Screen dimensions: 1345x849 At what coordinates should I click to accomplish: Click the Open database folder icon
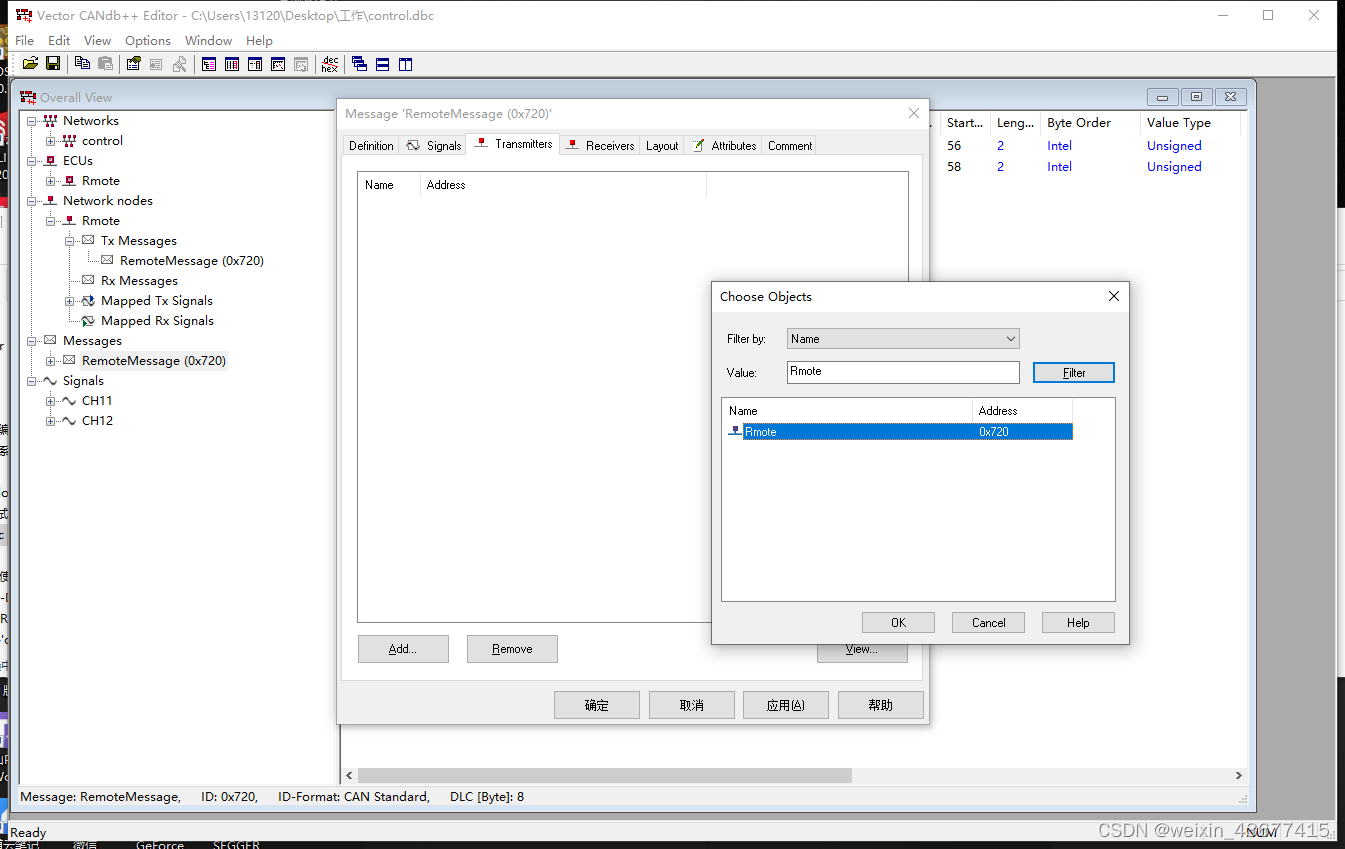coord(30,64)
